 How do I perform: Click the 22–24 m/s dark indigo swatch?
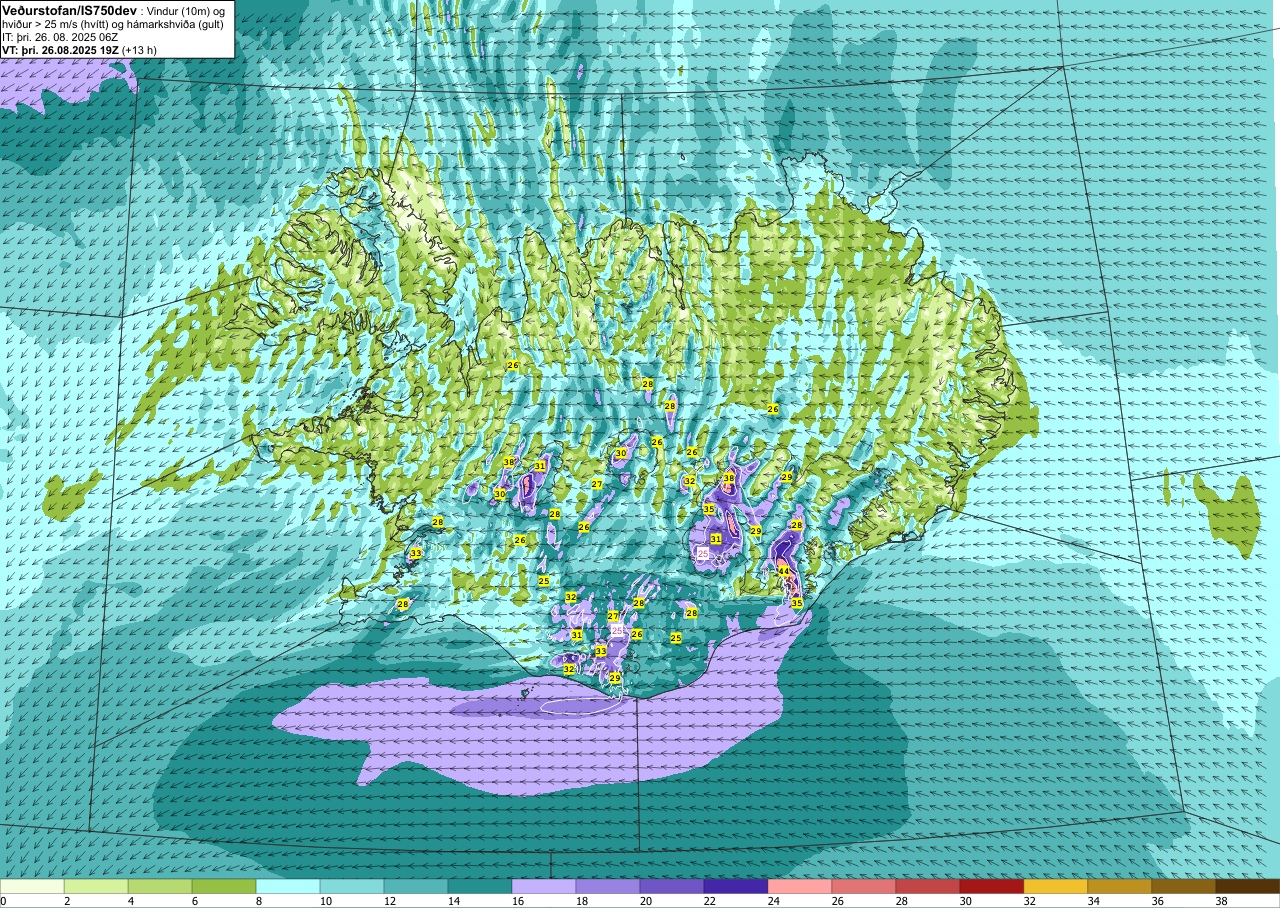click(736, 886)
